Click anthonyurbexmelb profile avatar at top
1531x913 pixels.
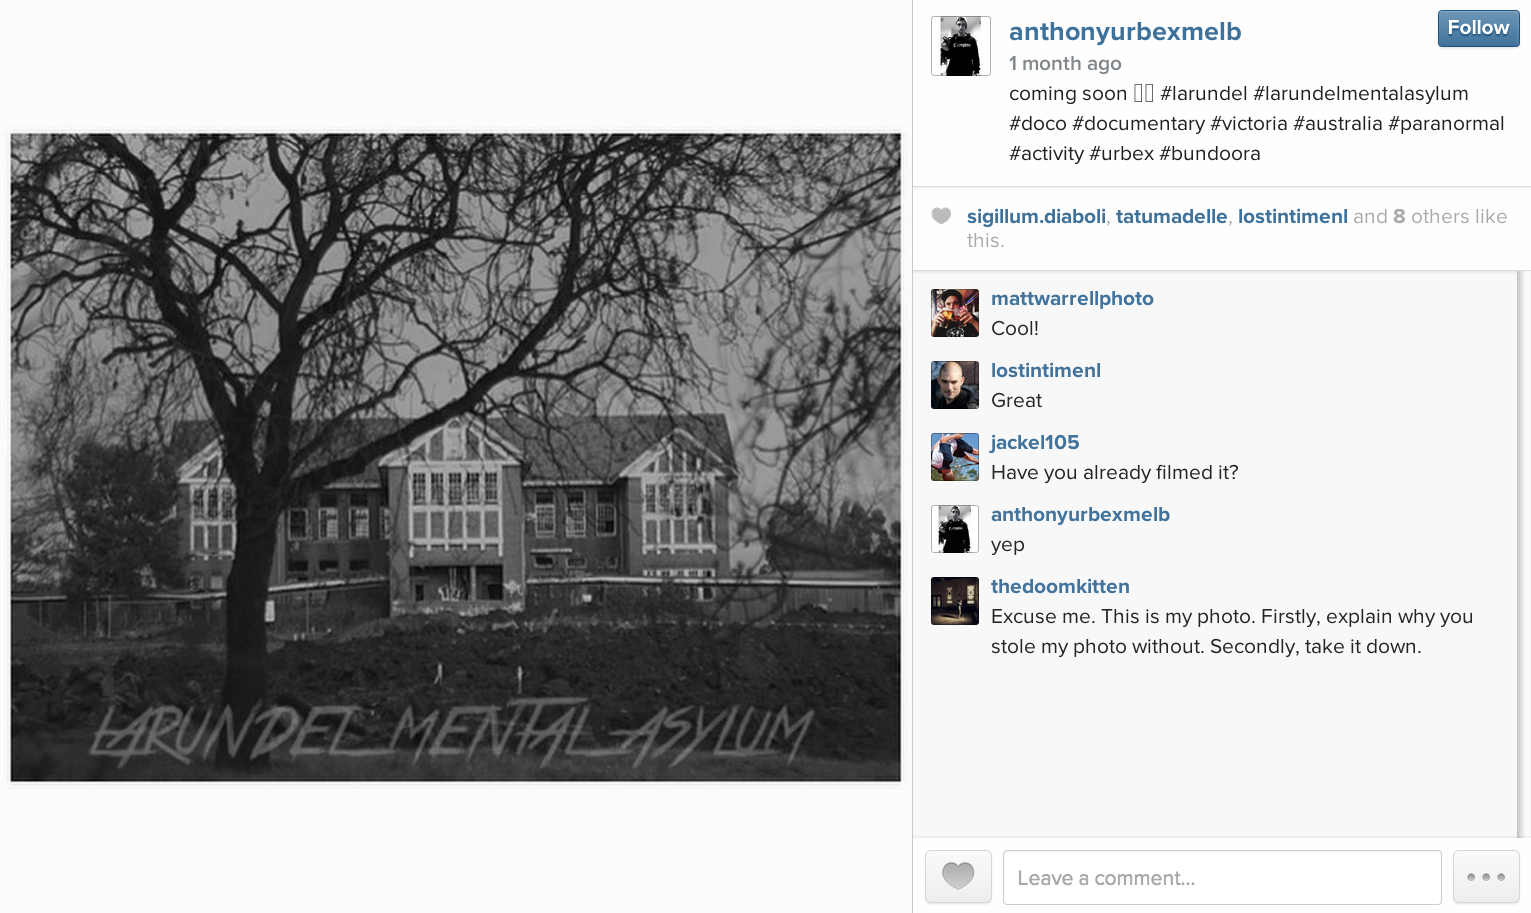(961, 46)
